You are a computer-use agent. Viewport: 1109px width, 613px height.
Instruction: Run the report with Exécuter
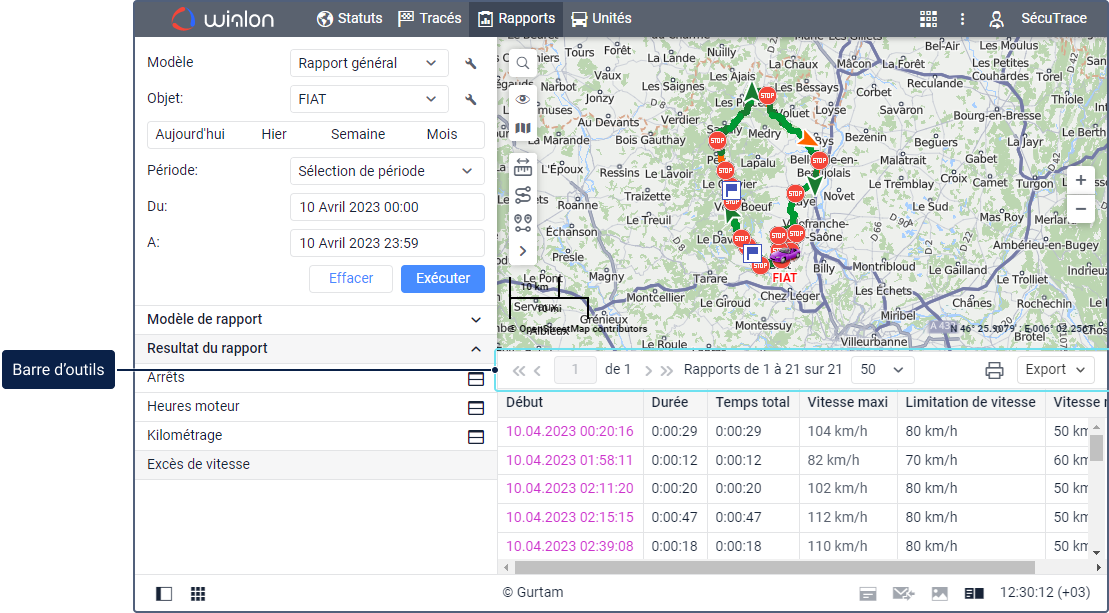(443, 279)
